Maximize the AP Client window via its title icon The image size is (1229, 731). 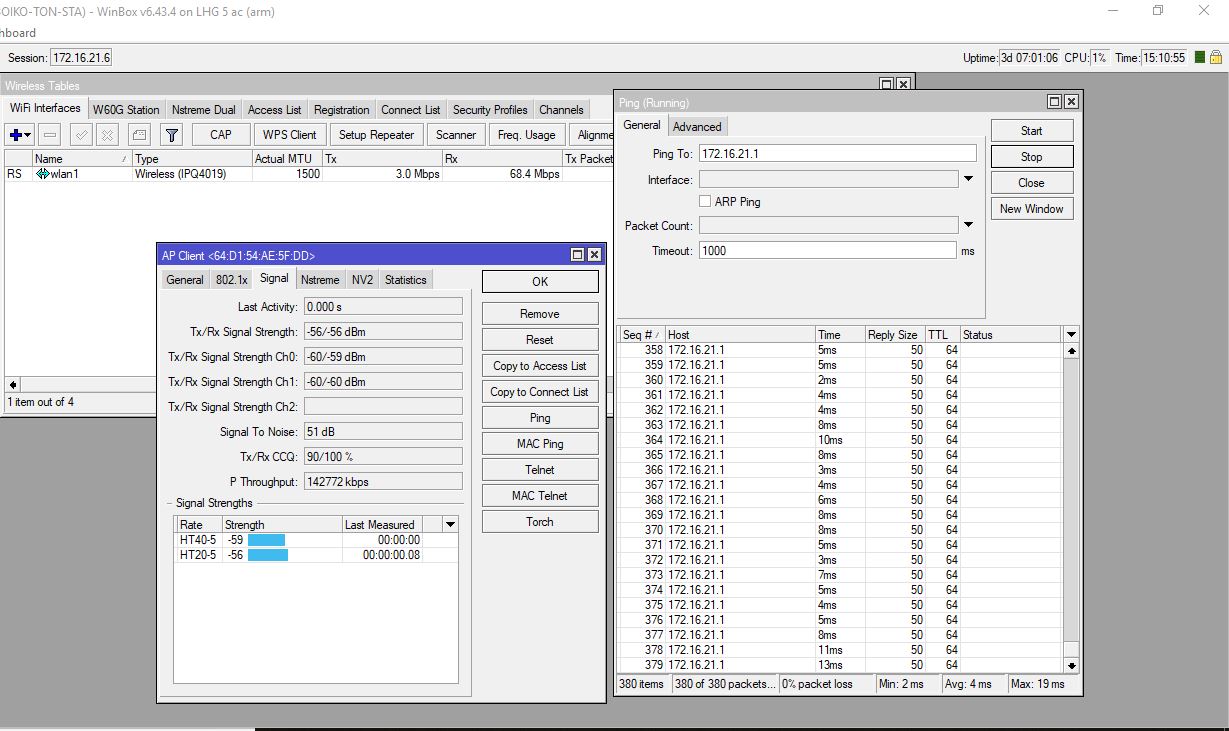tap(577, 255)
